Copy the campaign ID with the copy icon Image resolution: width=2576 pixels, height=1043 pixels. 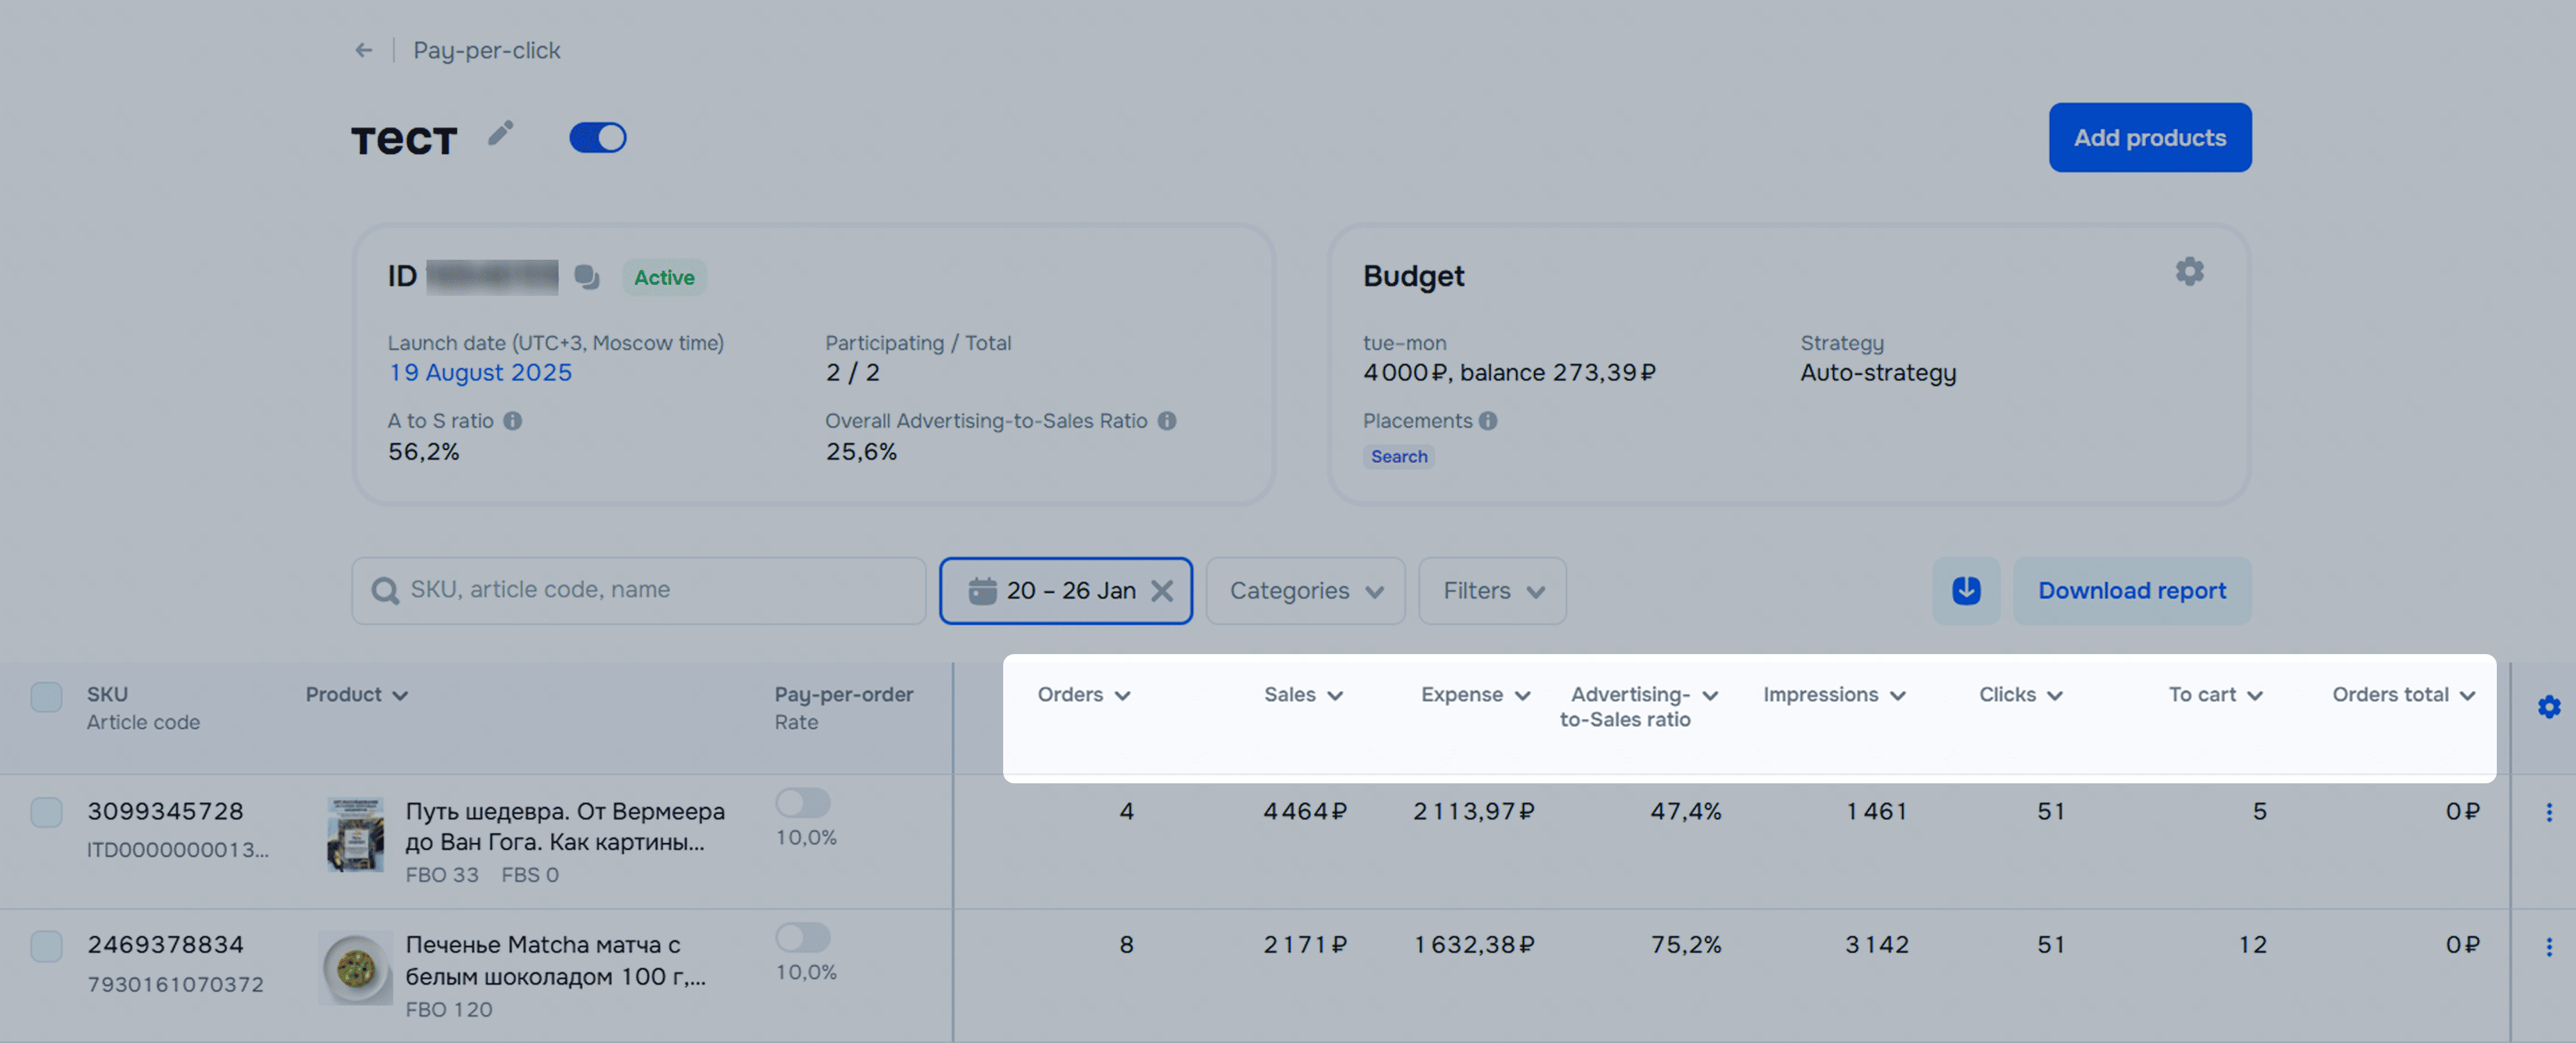(x=587, y=277)
